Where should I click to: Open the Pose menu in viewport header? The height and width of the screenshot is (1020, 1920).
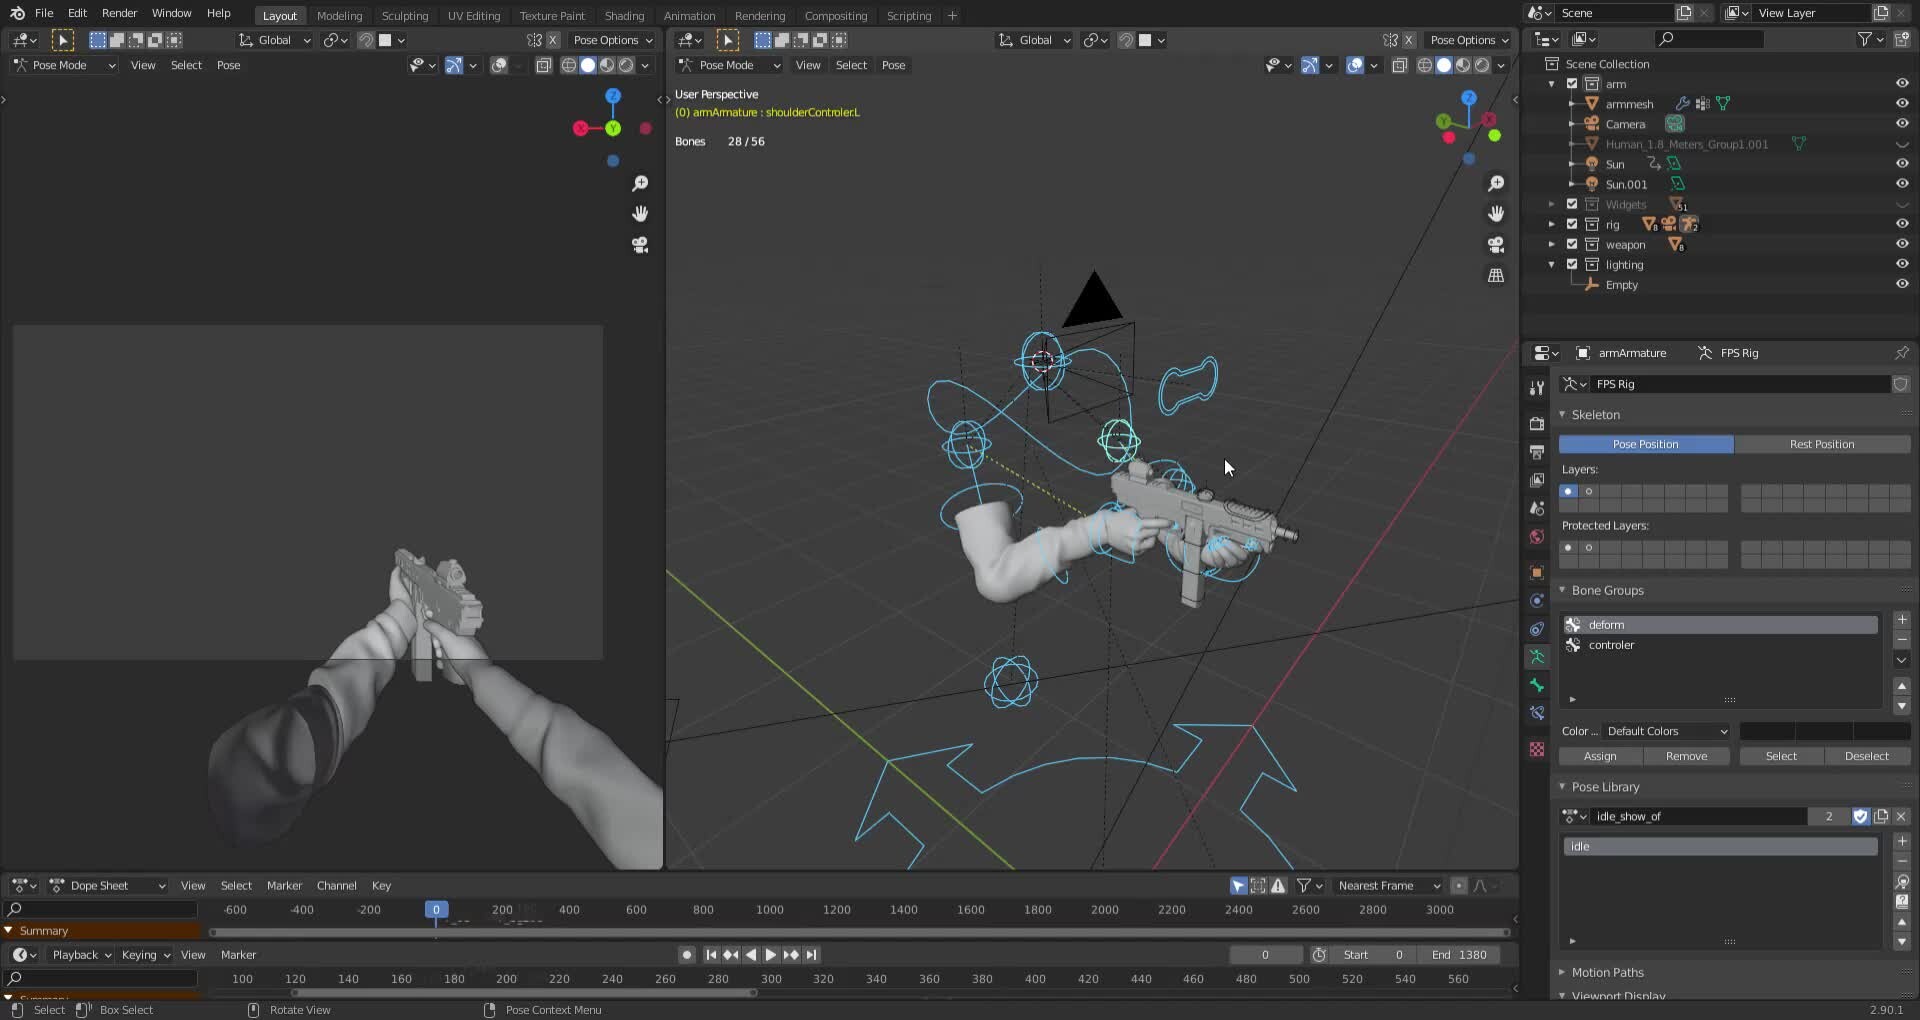click(x=893, y=65)
